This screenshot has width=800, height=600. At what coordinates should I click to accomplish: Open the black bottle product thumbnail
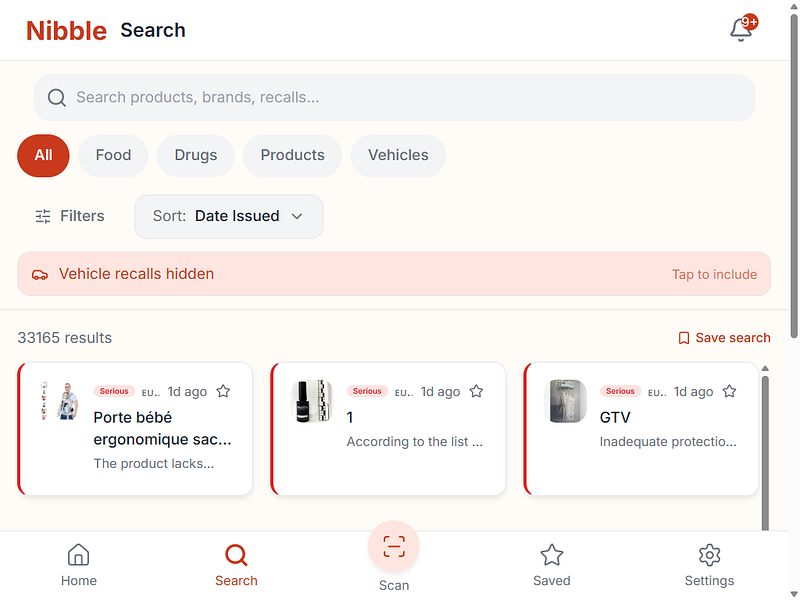pyautogui.click(x=312, y=401)
